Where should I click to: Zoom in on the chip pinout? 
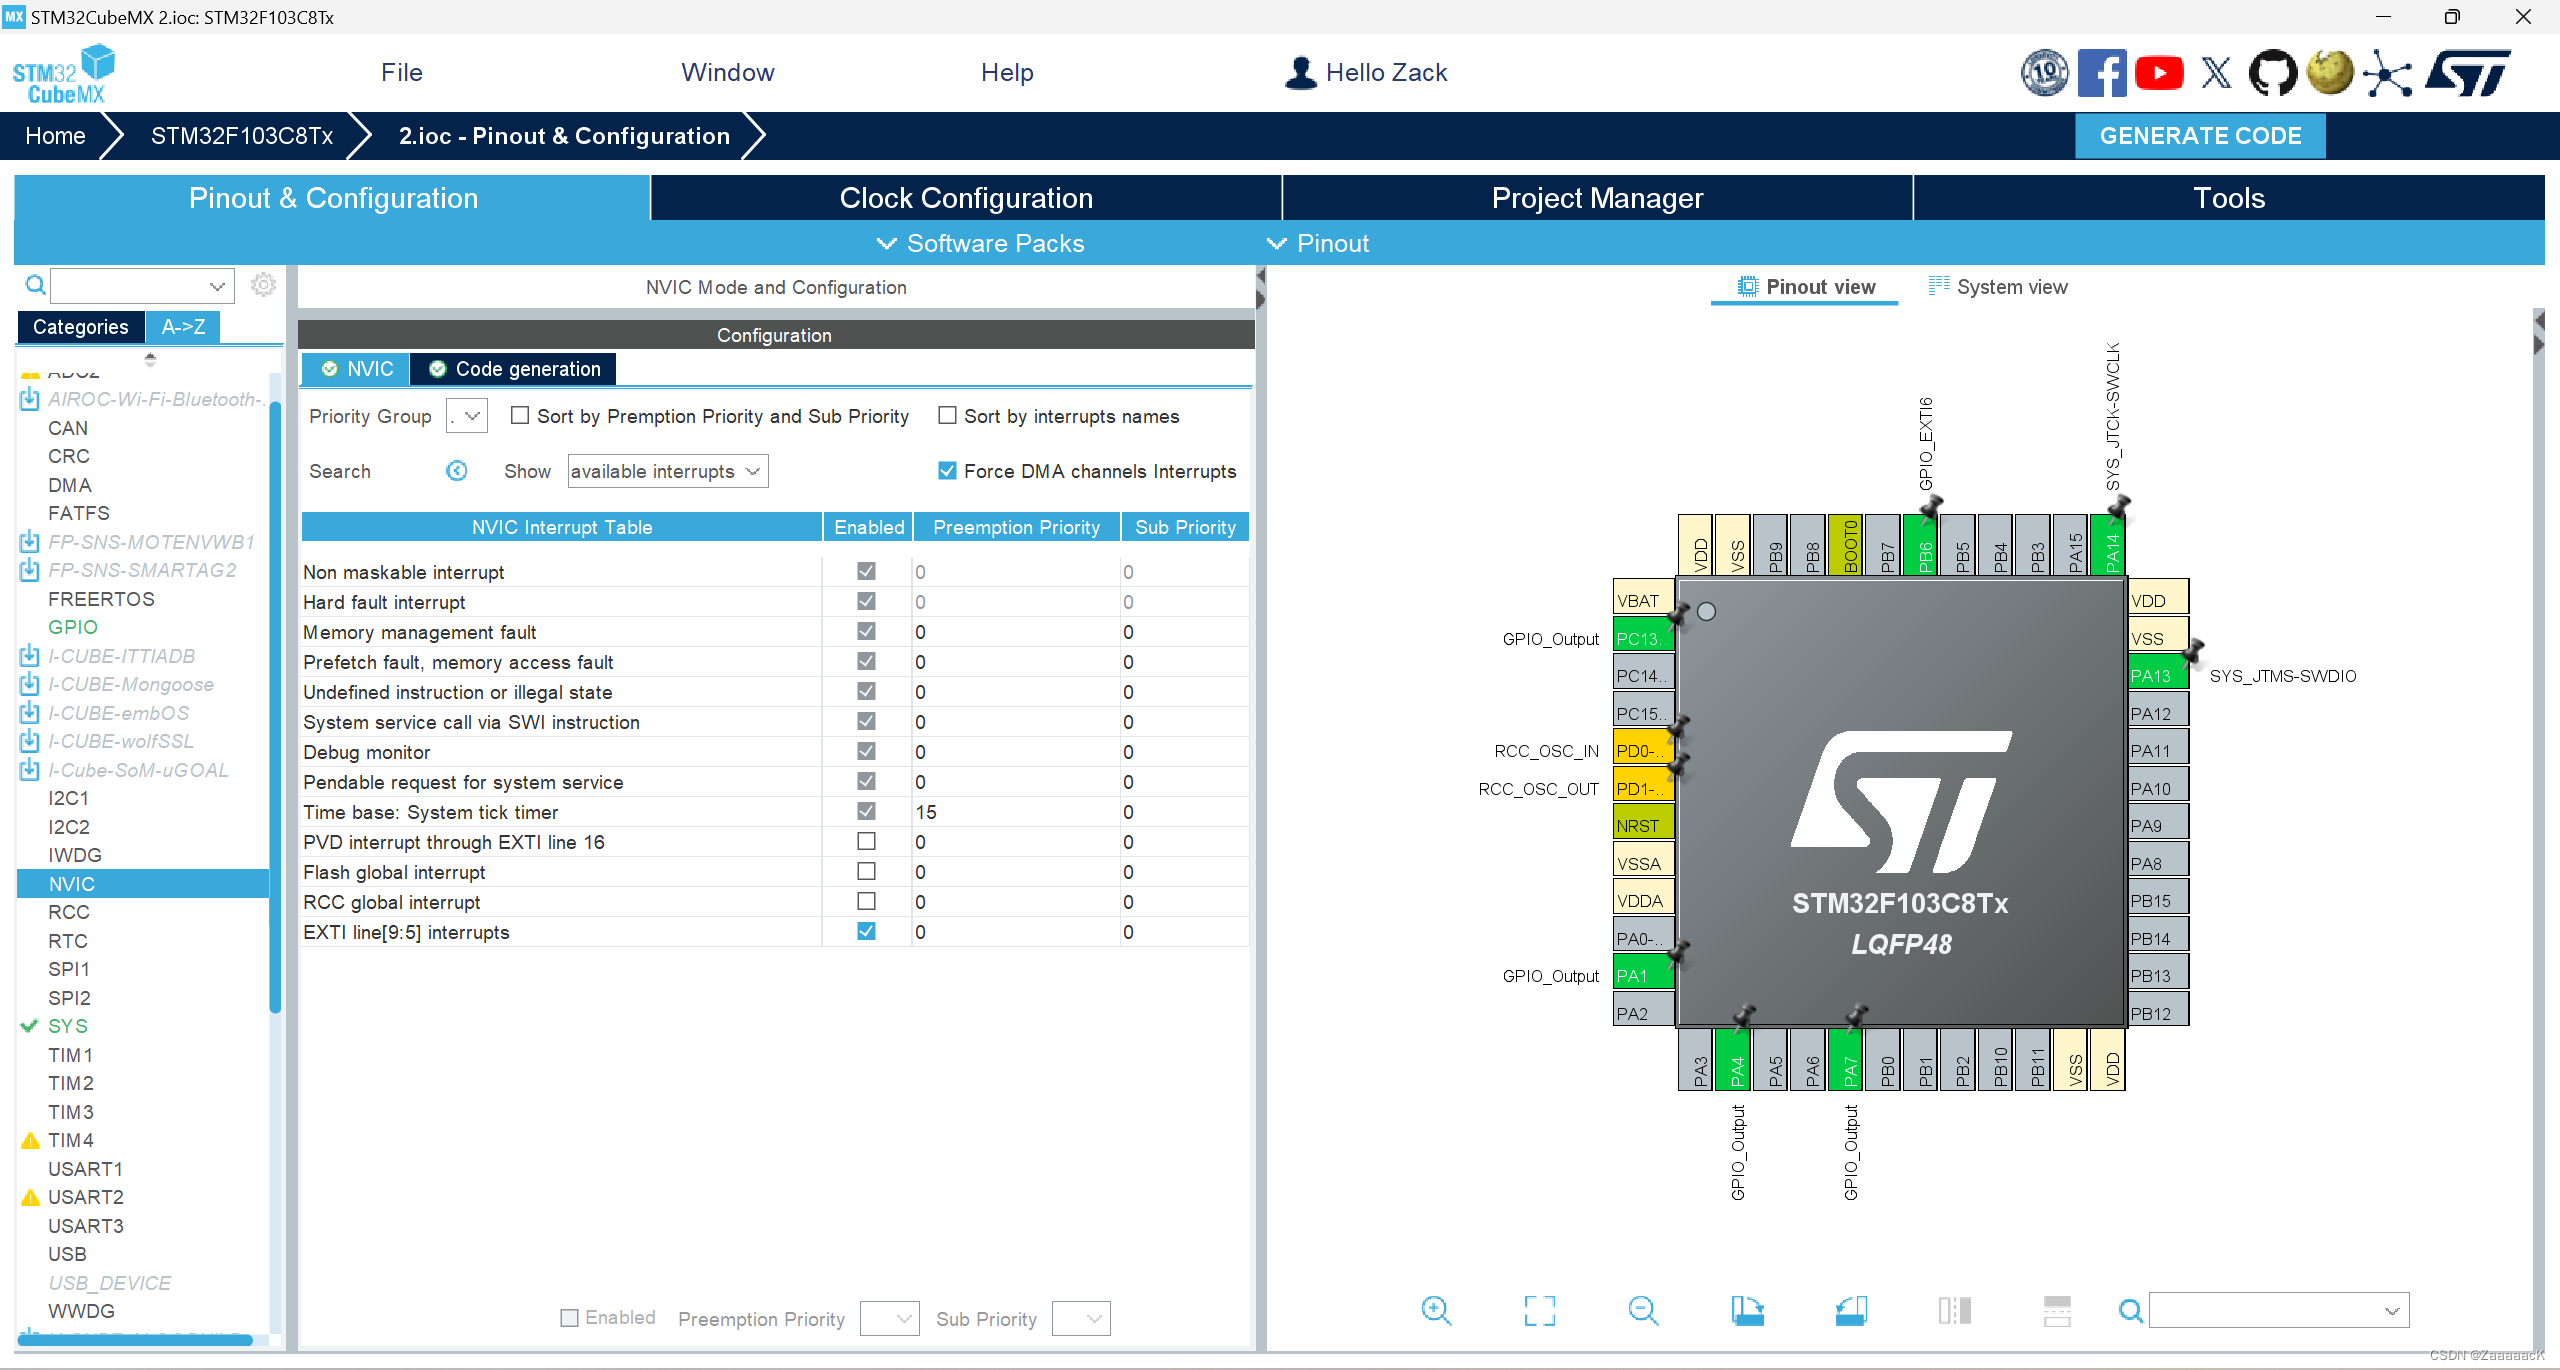pos(1436,1310)
